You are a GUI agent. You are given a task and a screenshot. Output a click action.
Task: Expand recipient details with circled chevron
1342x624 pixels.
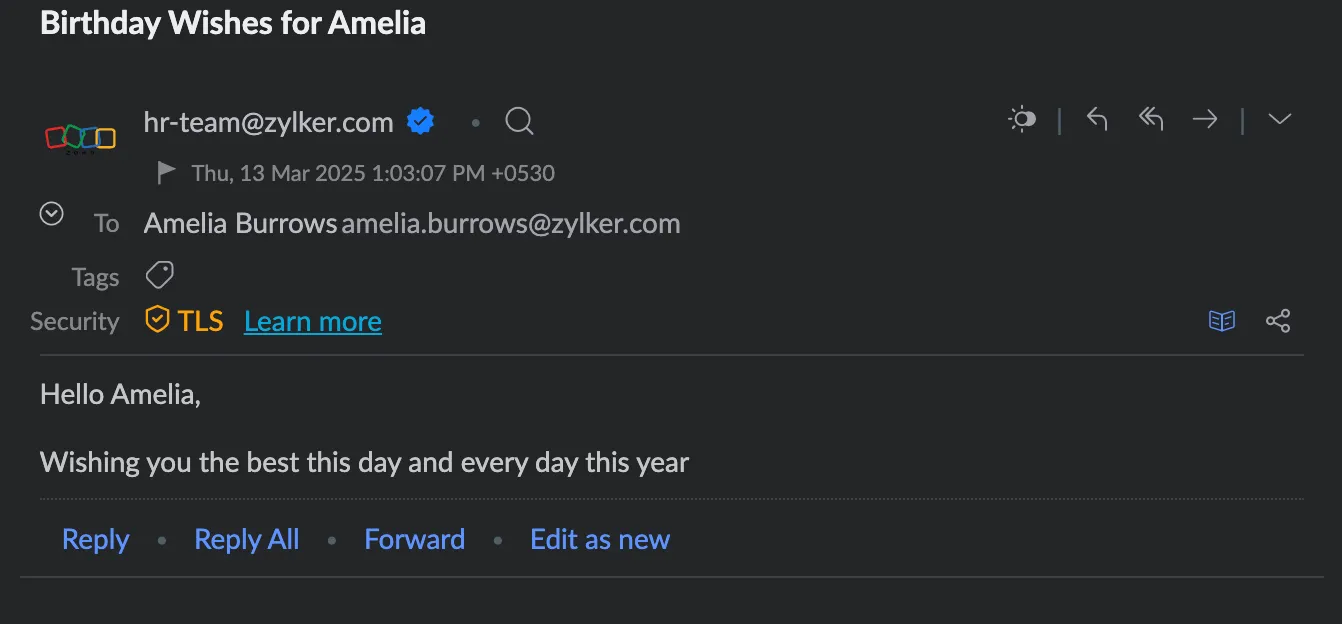point(52,214)
